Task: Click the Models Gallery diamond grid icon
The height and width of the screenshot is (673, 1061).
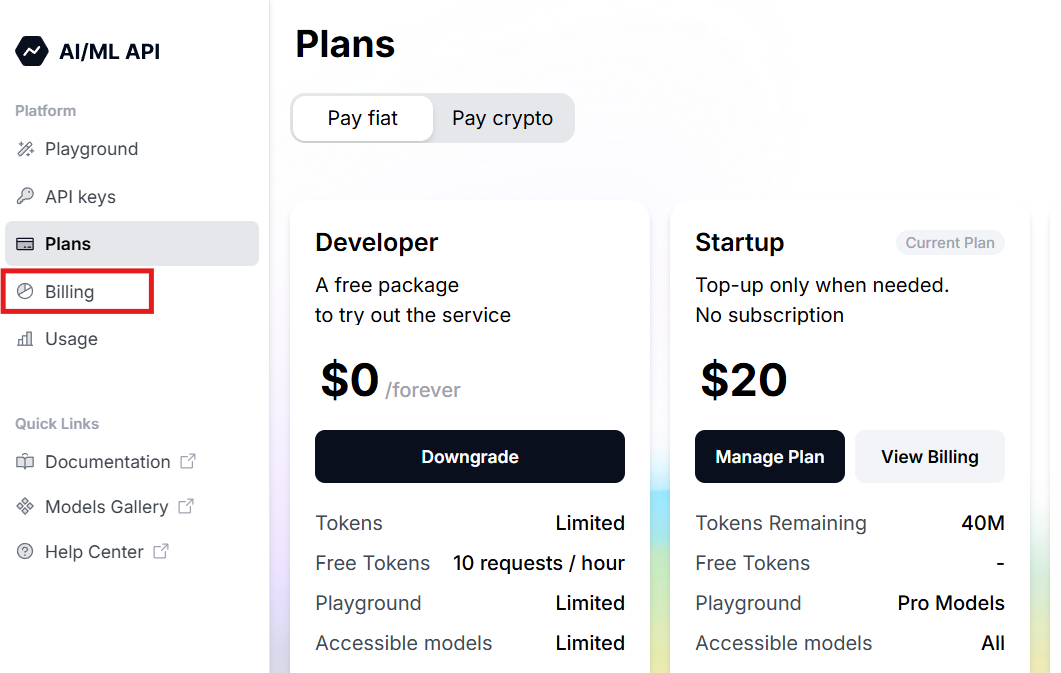Action: (x=26, y=507)
